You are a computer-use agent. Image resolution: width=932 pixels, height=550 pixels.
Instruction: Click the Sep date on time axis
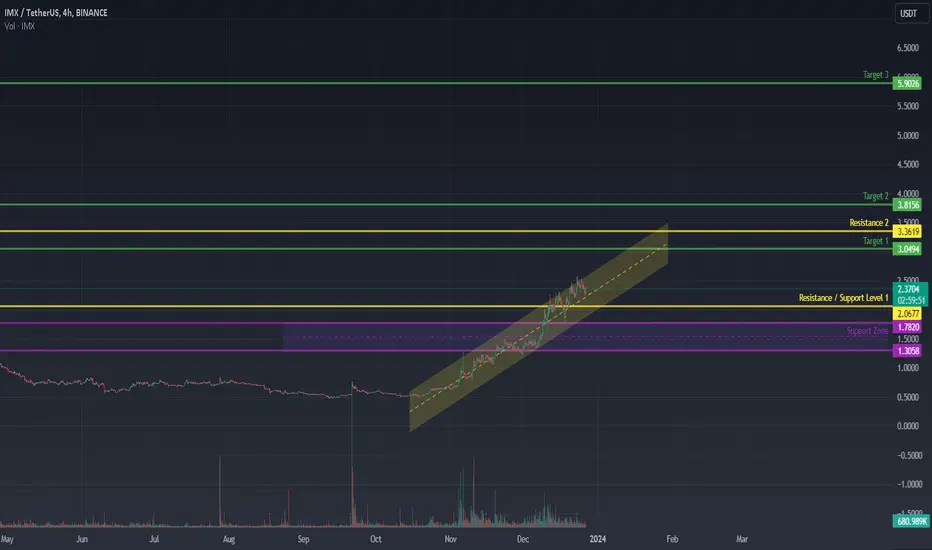click(x=303, y=539)
